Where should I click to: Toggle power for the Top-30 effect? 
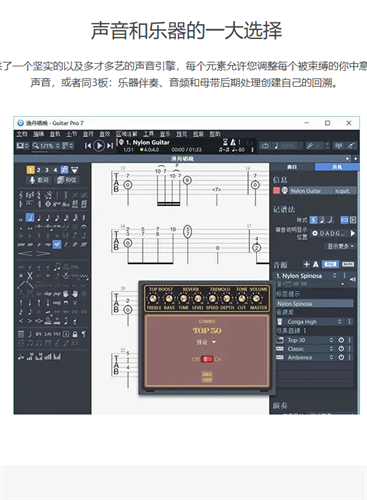click(x=341, y=340)
